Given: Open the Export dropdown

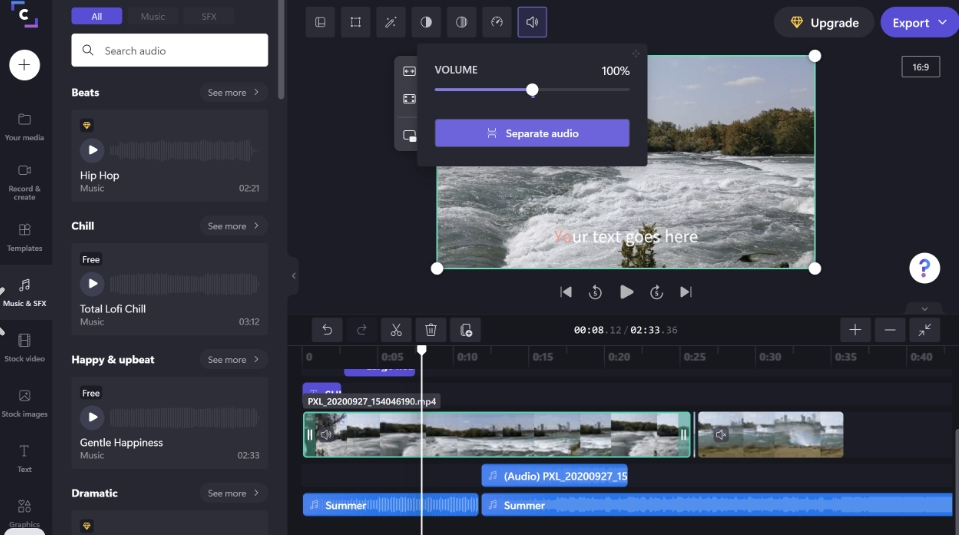Looking at the screenshot, I should click(919, 23).
